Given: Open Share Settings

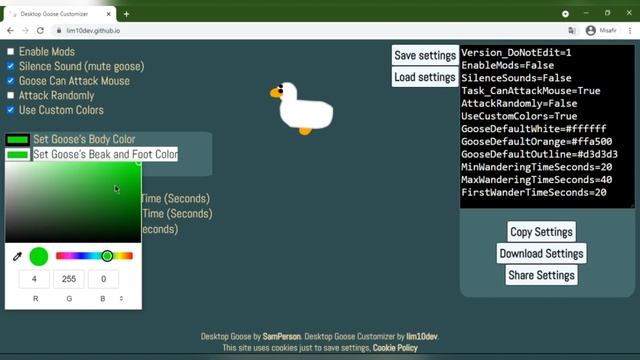Looking at the screenshot, I should point(541,275).
